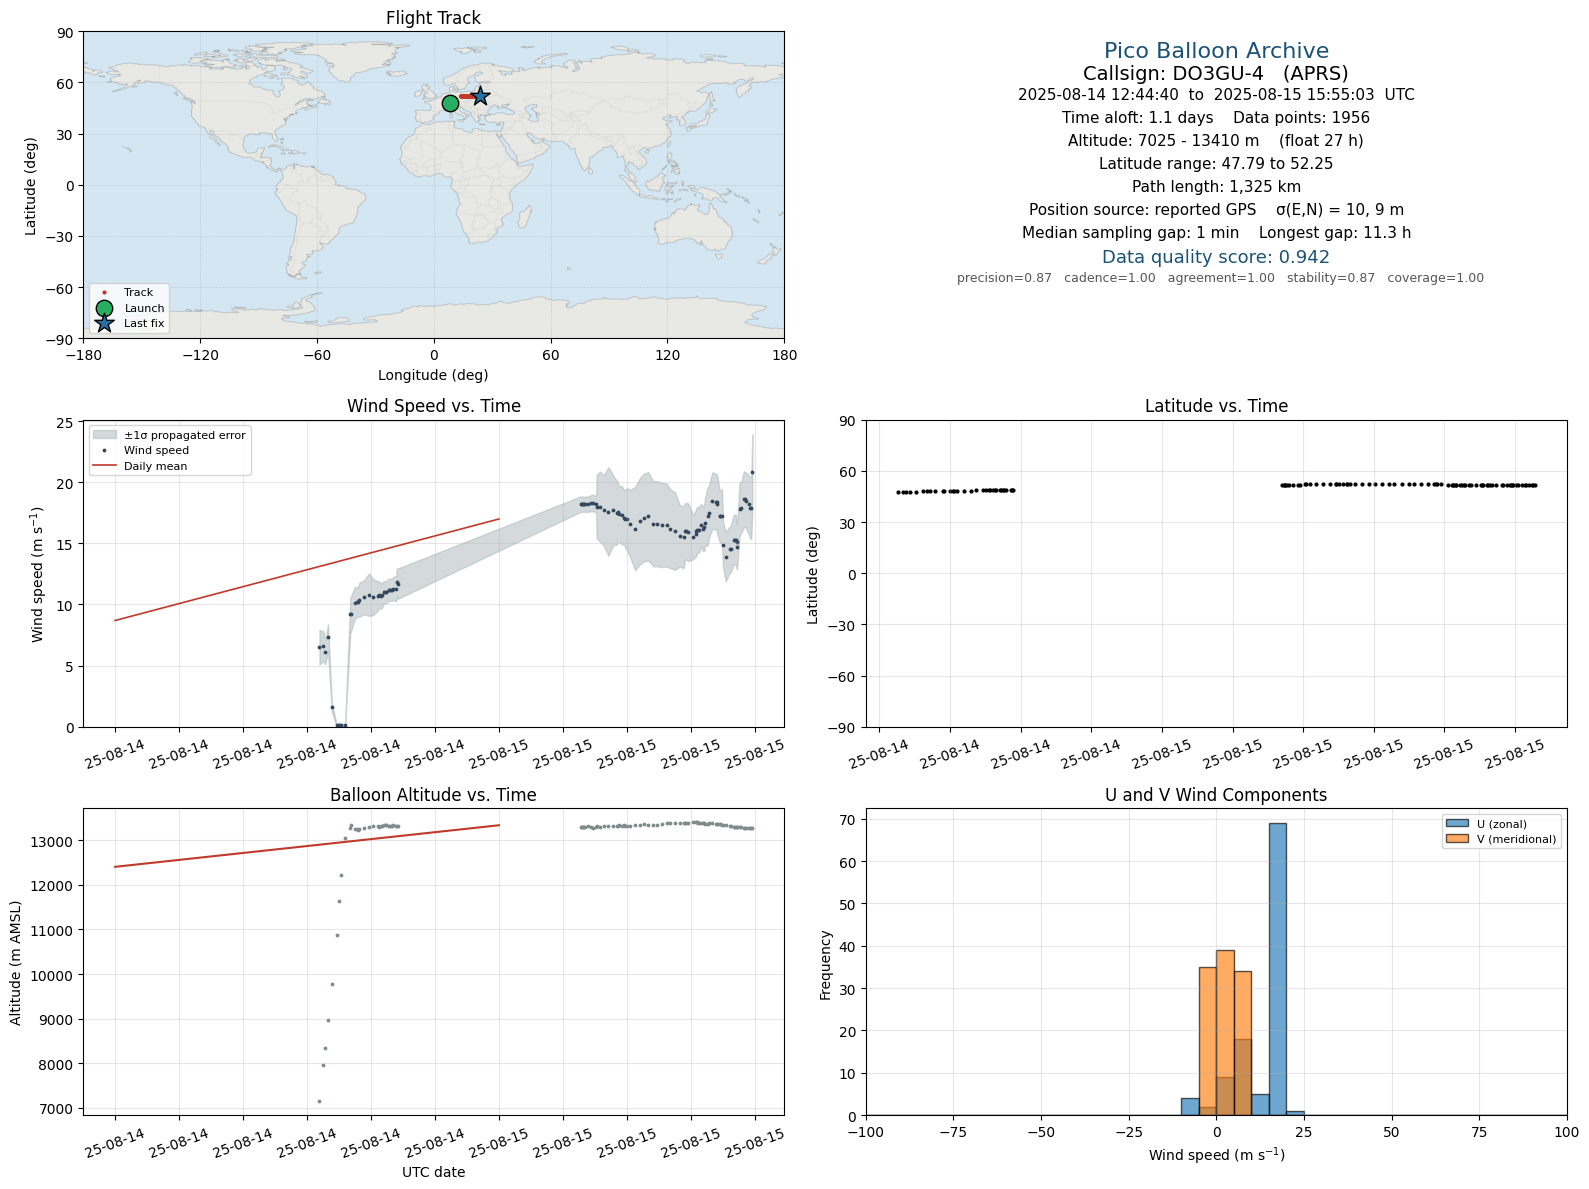Click the "−180" longitude tick label

83,355
